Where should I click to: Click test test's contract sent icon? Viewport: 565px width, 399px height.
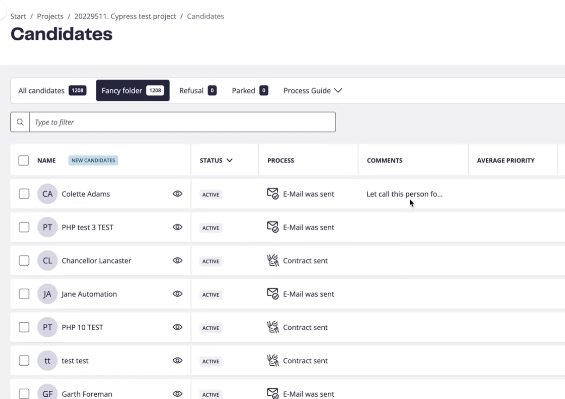[272, 360]
